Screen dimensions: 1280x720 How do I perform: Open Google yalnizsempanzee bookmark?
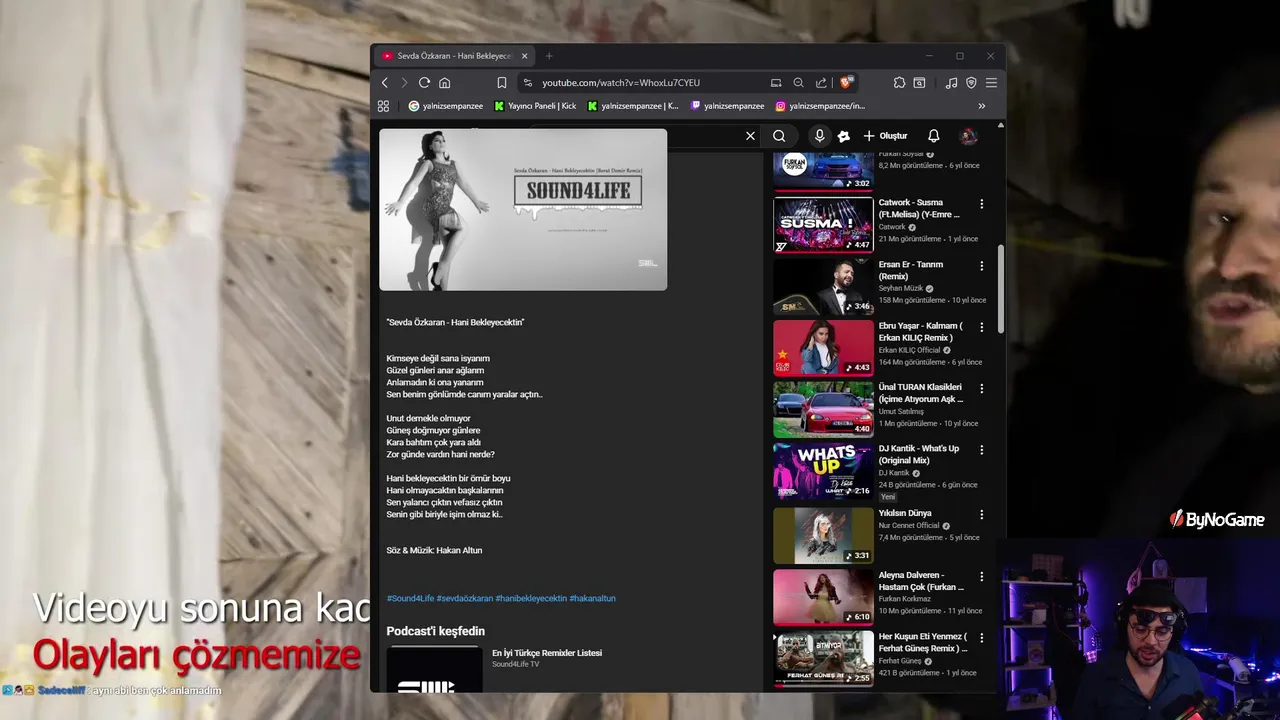pos(446,106)
